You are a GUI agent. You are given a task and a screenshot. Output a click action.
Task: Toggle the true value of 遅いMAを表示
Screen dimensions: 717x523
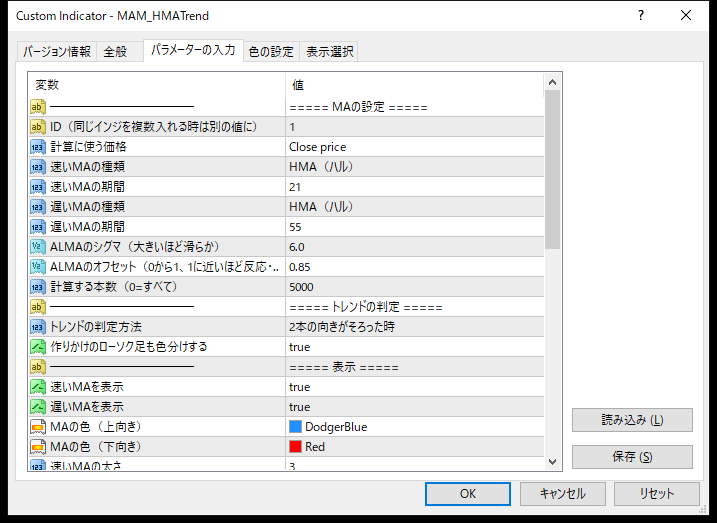[x=415, y=407]
